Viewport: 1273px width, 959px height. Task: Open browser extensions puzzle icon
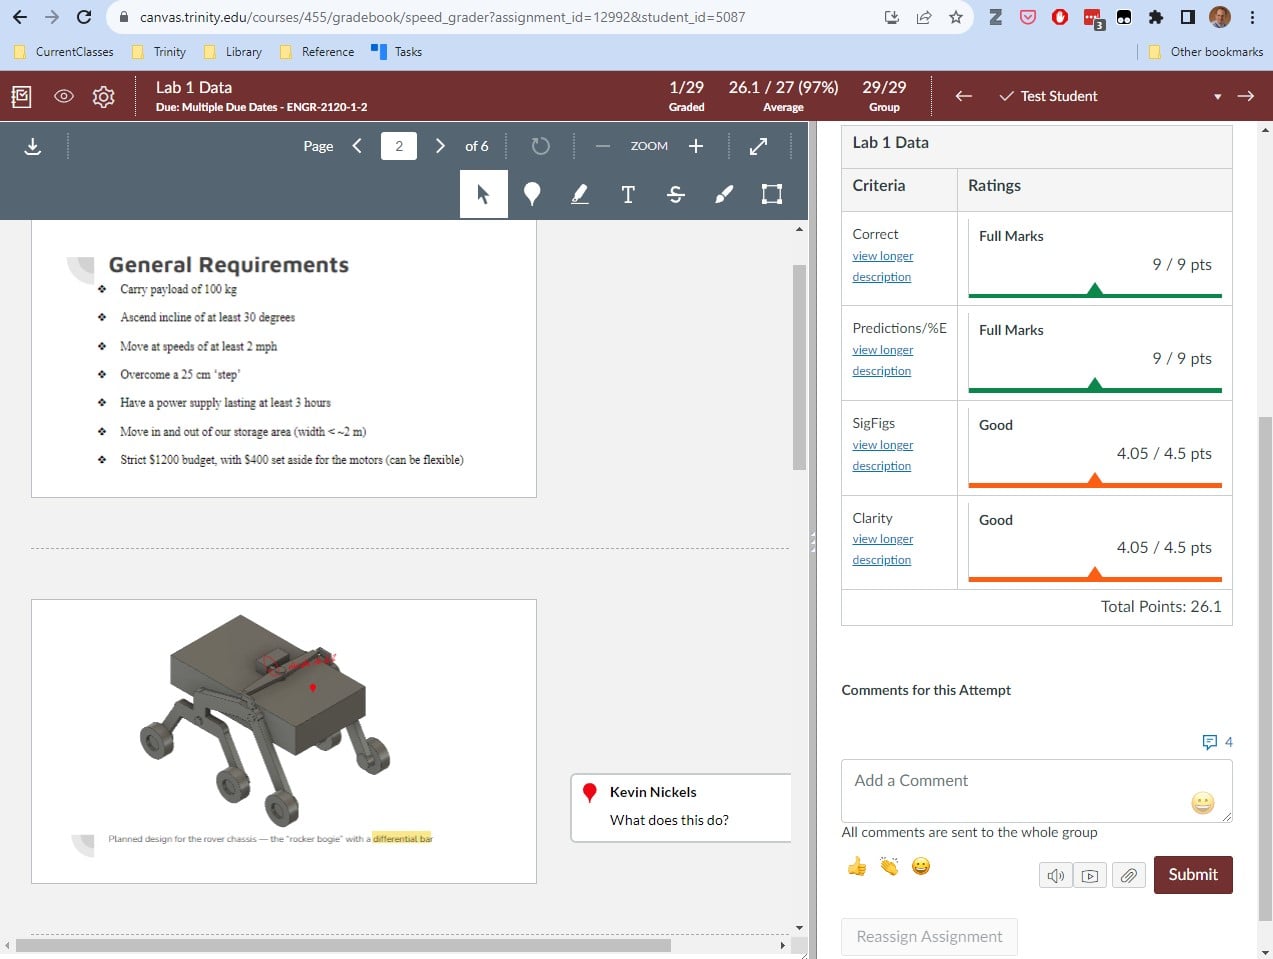(x=1156, y=17)
